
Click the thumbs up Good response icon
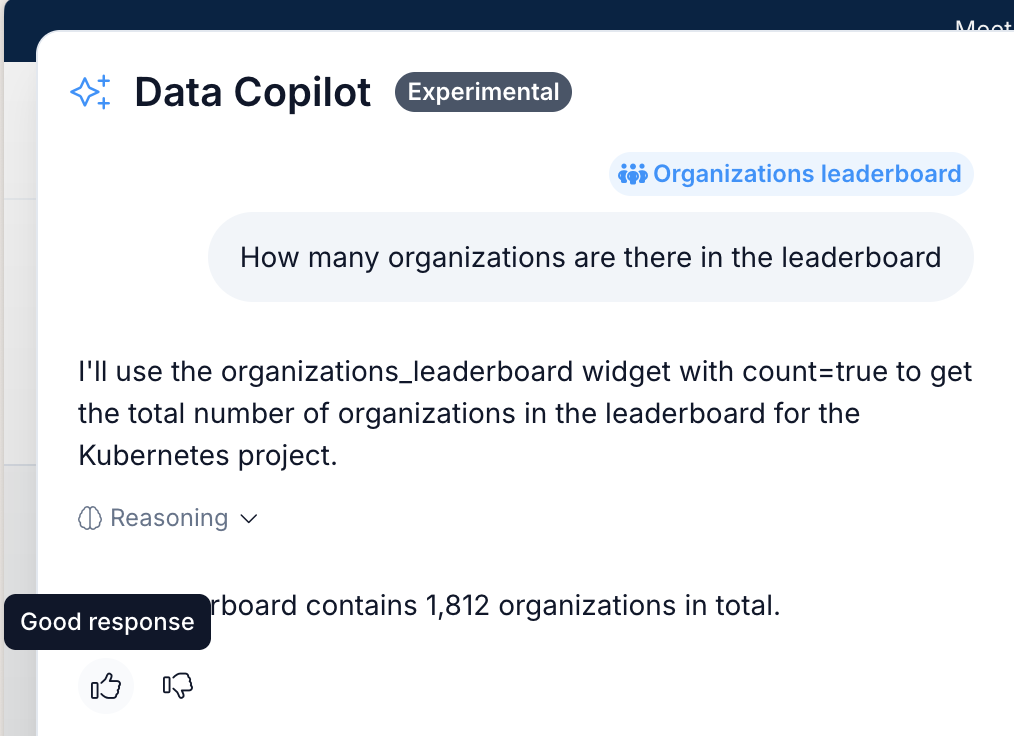coord(106,686)
